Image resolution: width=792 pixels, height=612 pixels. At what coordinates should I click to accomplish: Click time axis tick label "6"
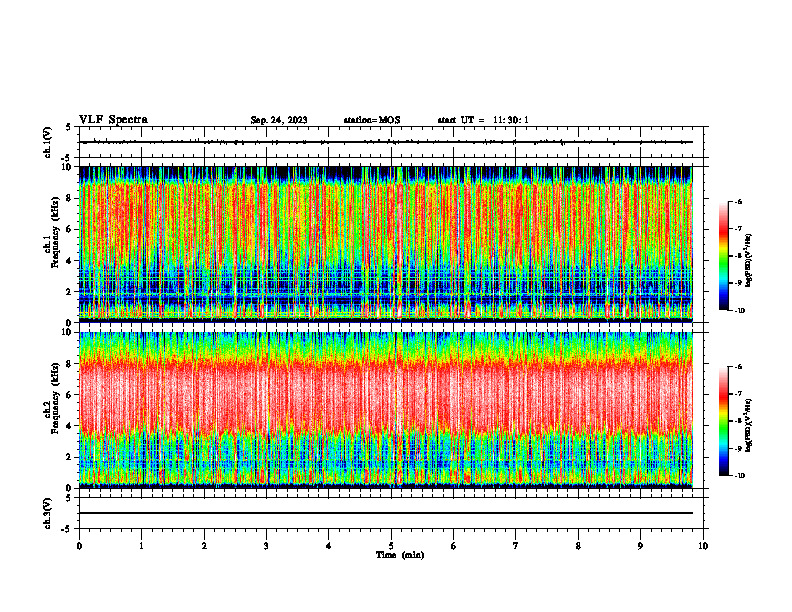coord(454,546)
